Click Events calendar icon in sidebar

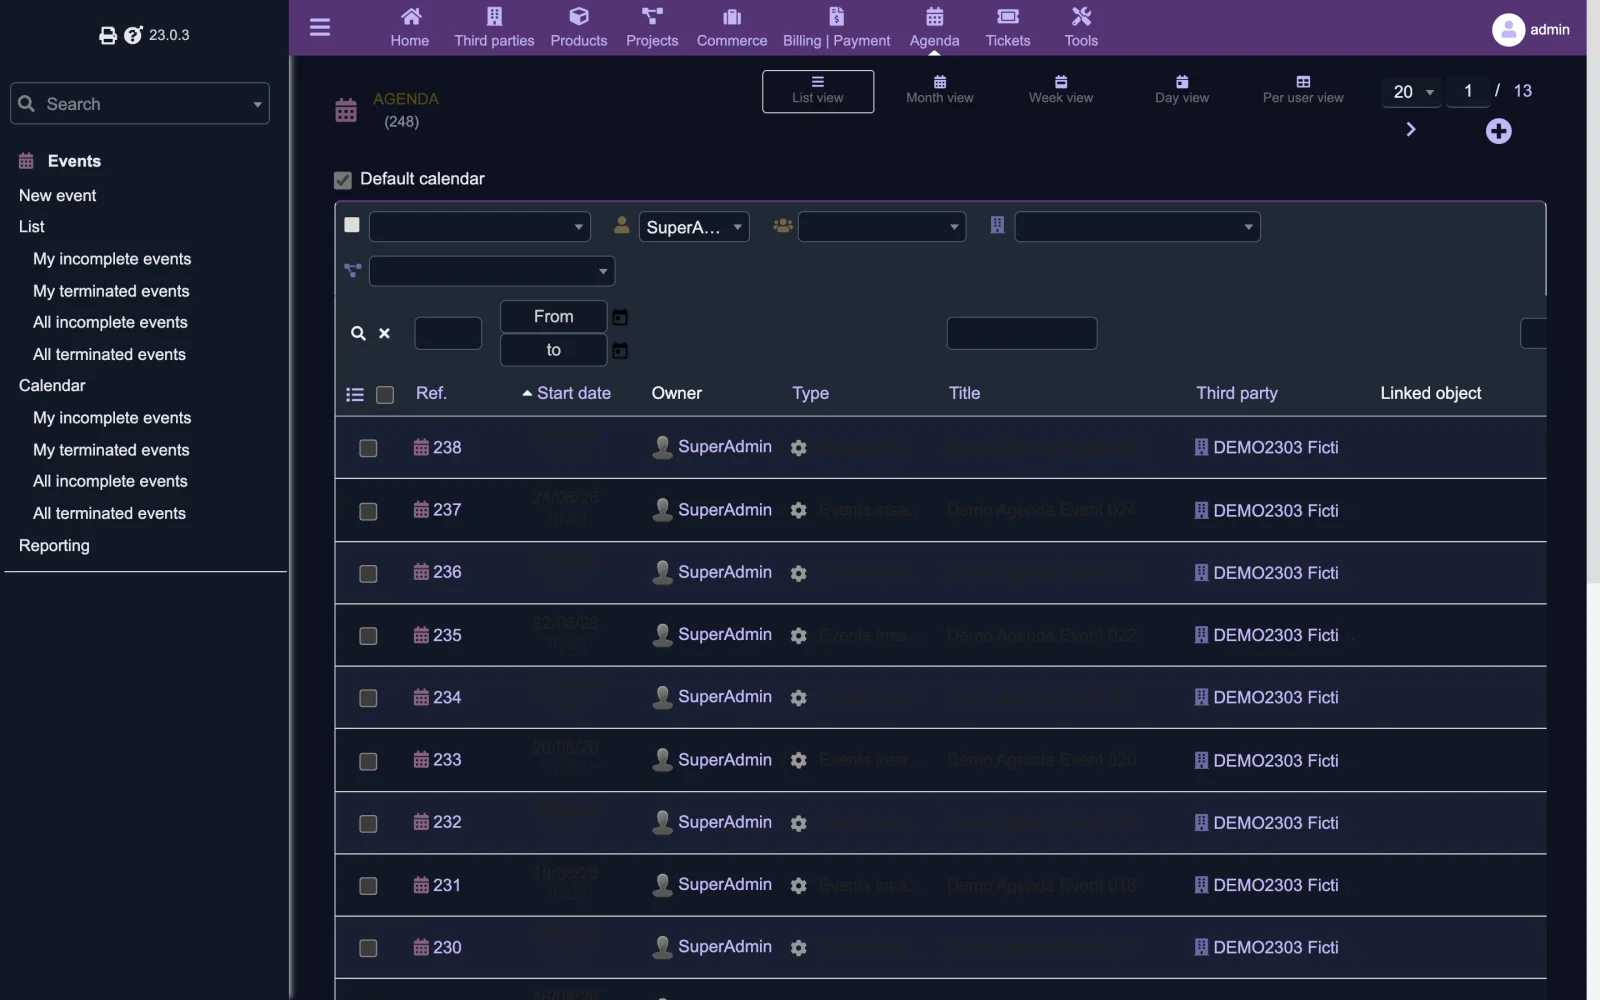(x=26, y=161)
